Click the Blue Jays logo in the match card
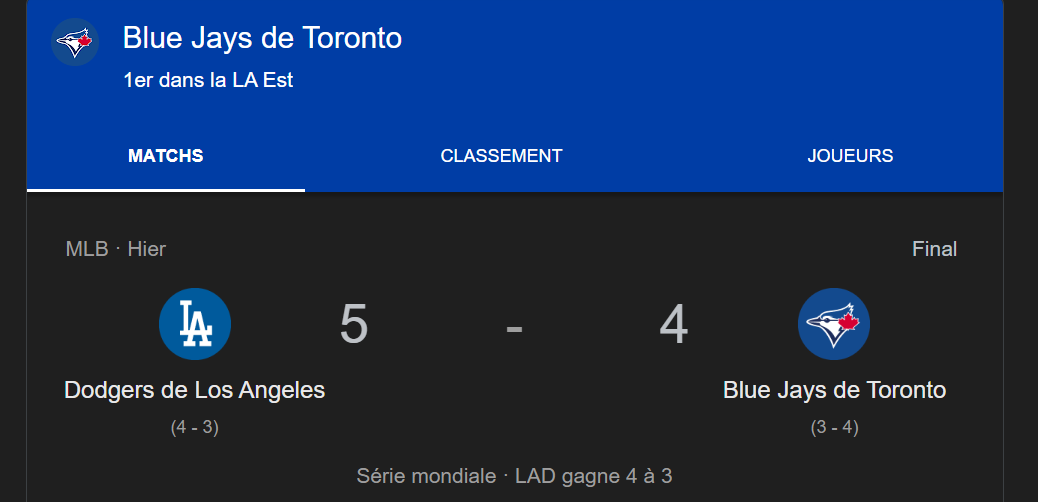 [834, 324]
